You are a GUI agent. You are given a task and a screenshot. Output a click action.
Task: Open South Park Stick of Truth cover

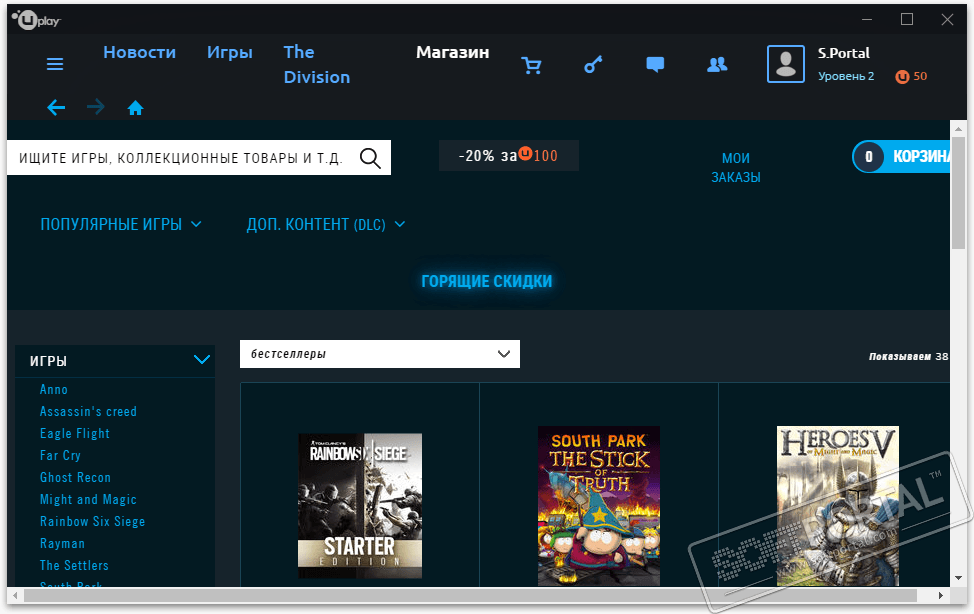[x=599, y=506]
